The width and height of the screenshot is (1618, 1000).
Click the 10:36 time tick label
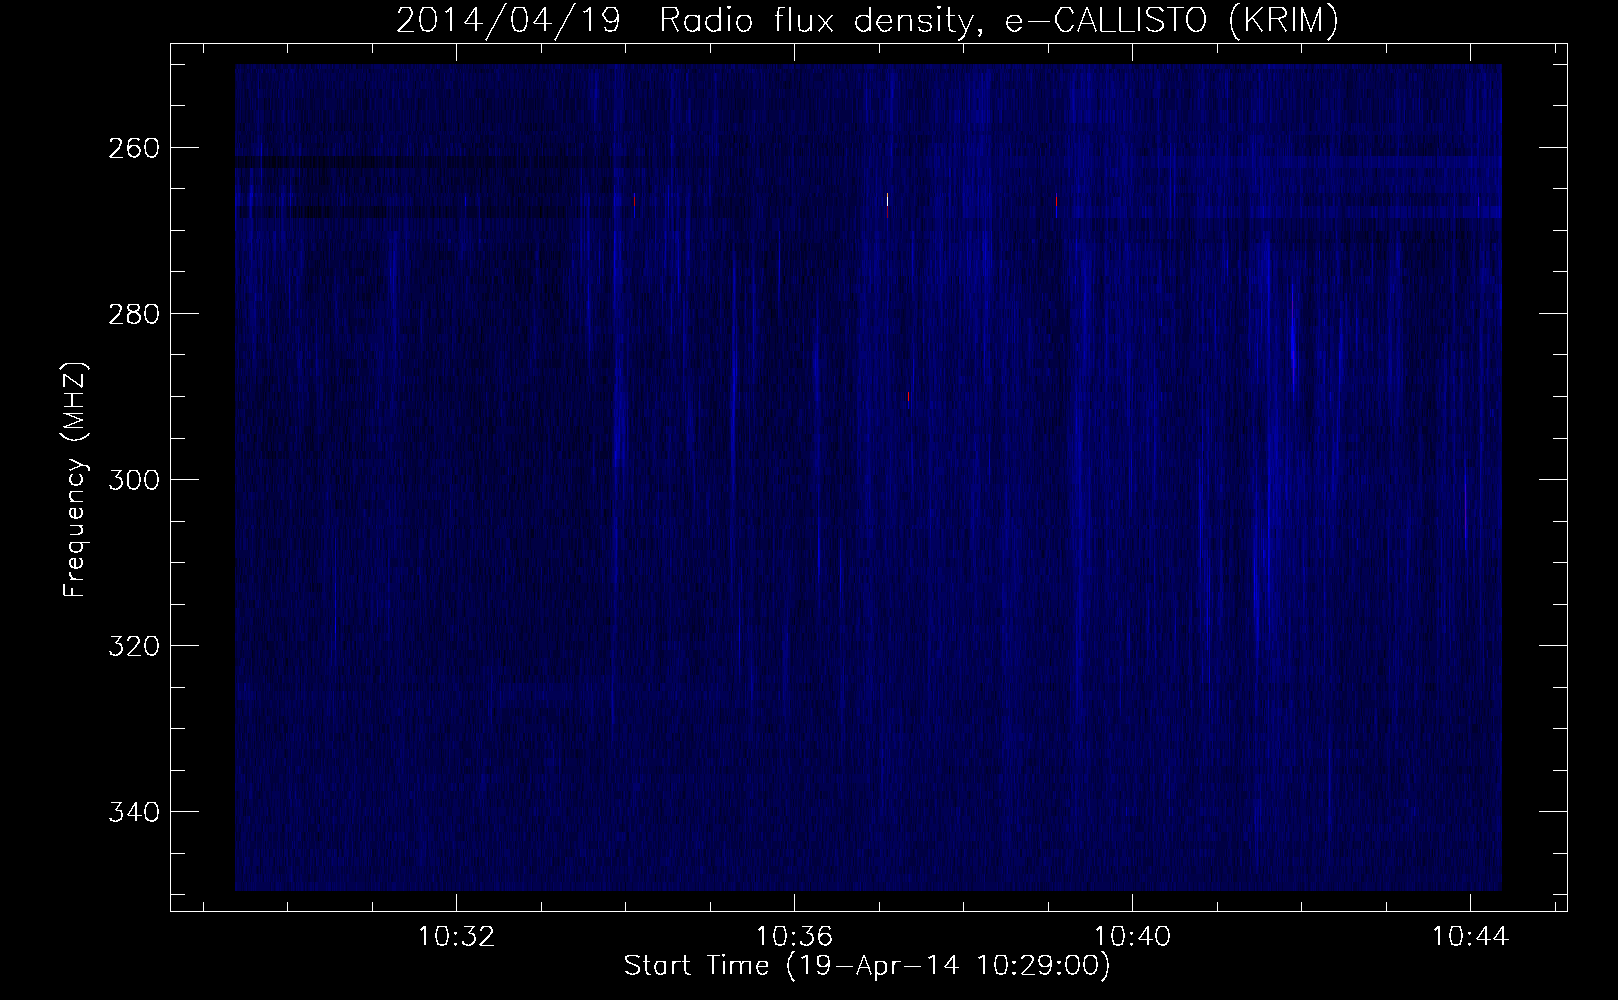(794, 937)
